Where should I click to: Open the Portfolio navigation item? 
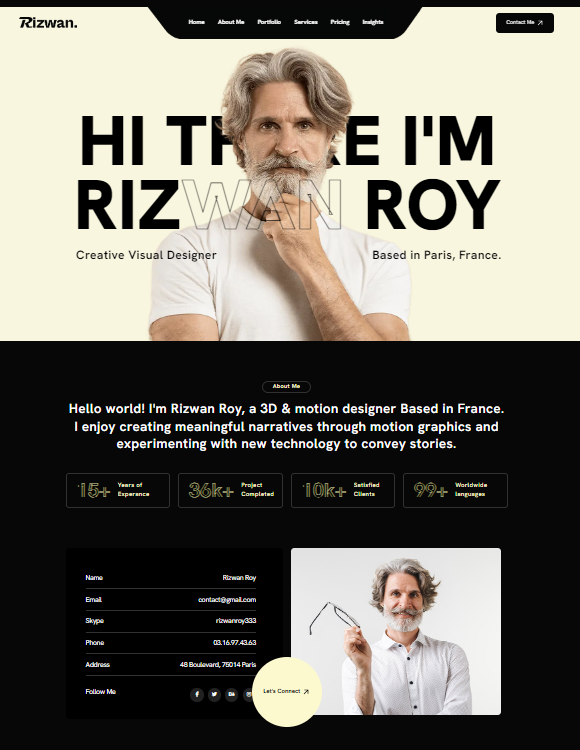click(269, 22)
